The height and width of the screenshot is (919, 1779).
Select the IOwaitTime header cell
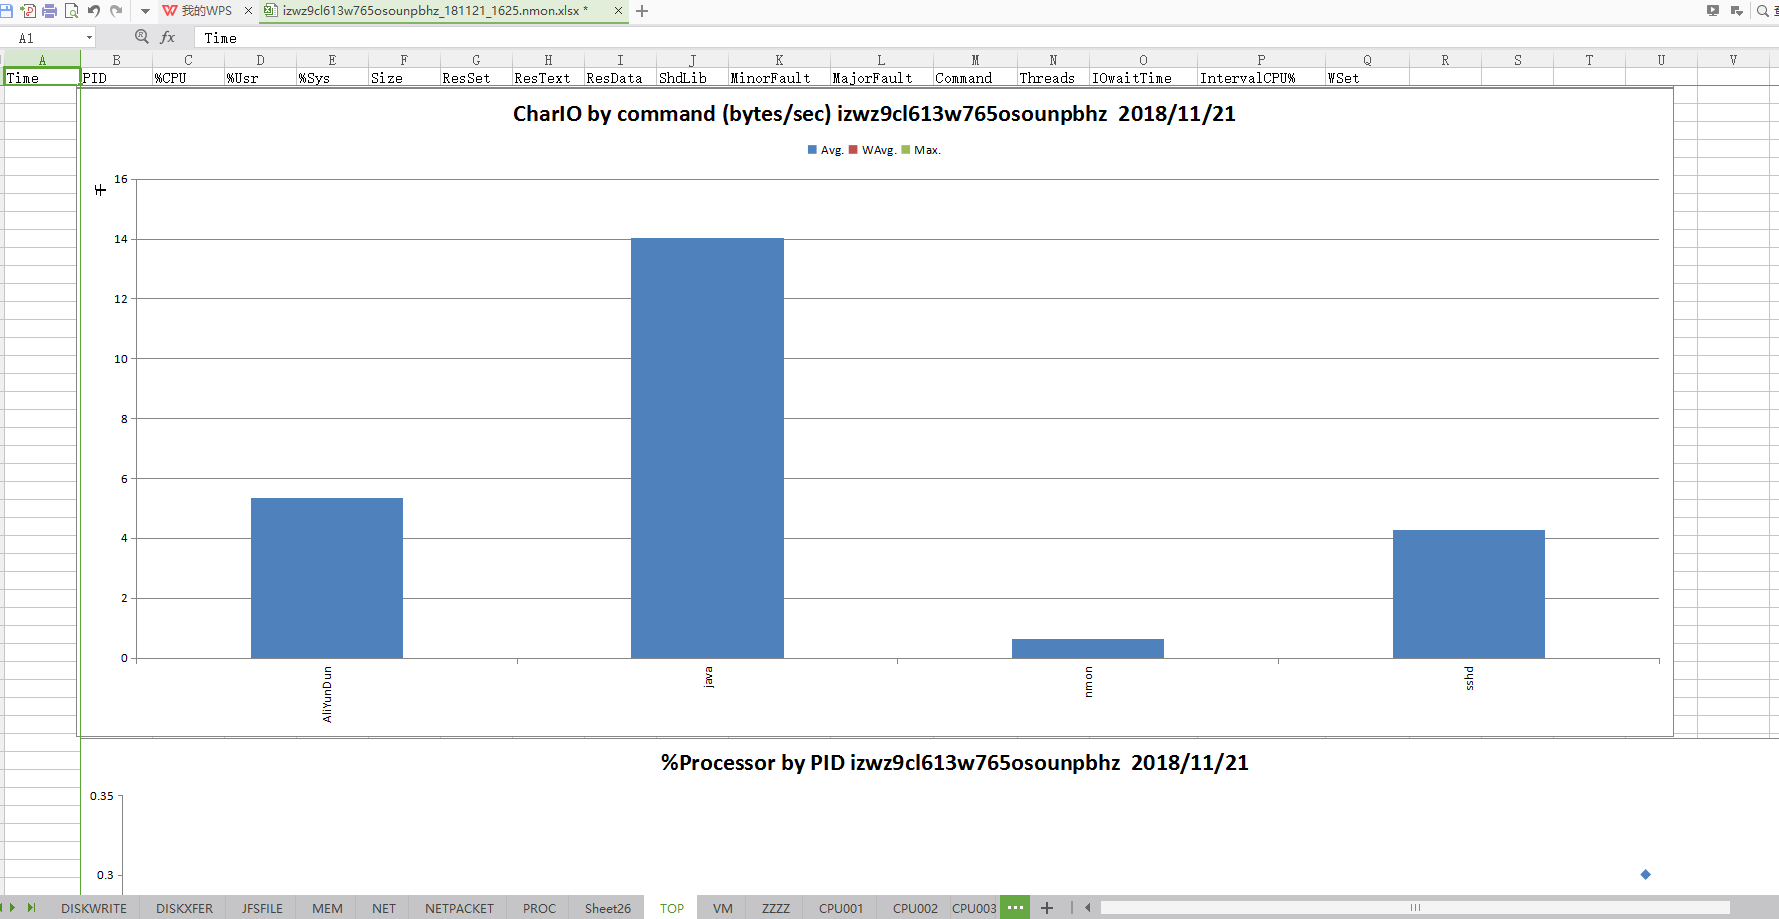point(1143,78)
